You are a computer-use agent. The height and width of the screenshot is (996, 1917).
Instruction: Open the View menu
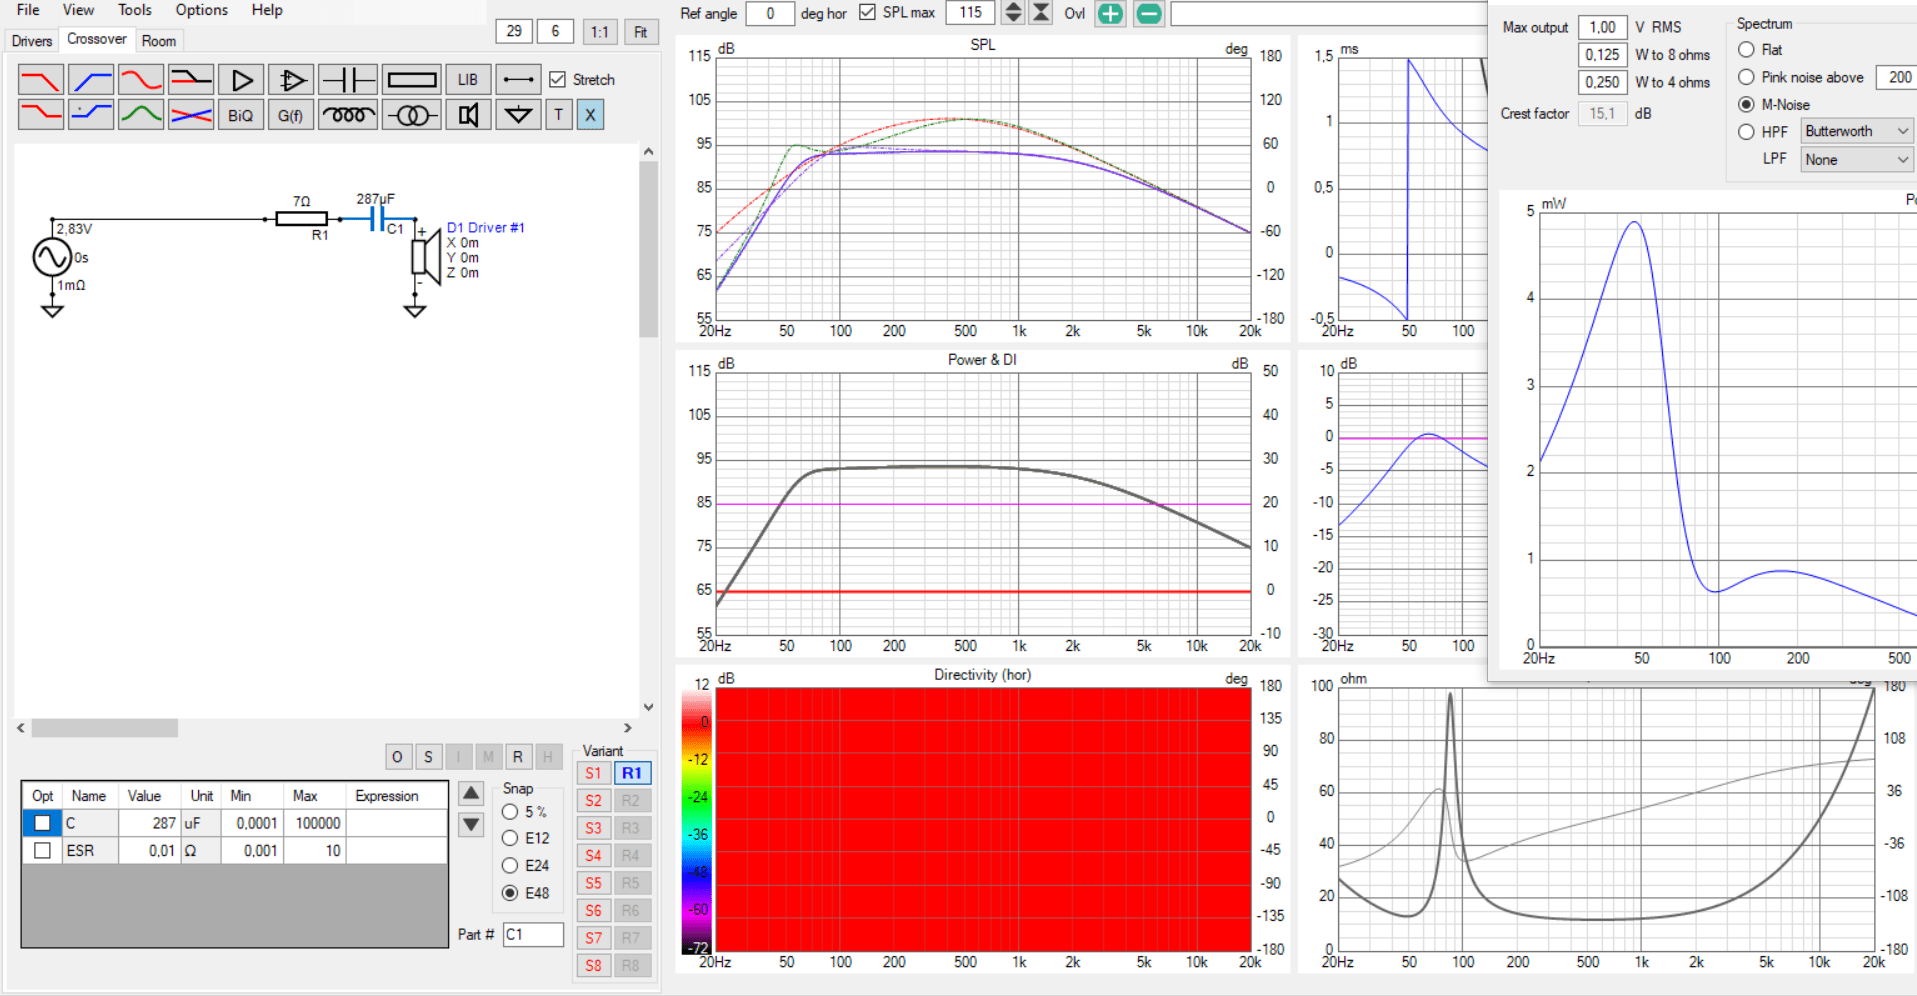point(78,10)
